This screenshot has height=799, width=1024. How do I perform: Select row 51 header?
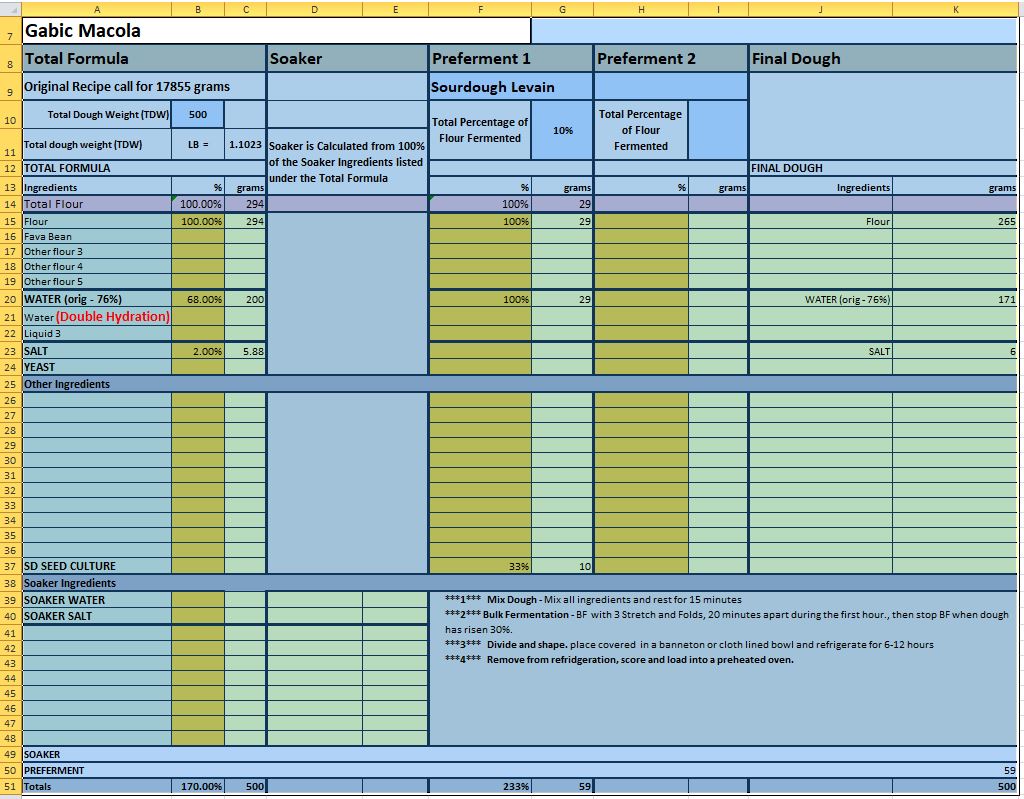[x=10, y=786]
